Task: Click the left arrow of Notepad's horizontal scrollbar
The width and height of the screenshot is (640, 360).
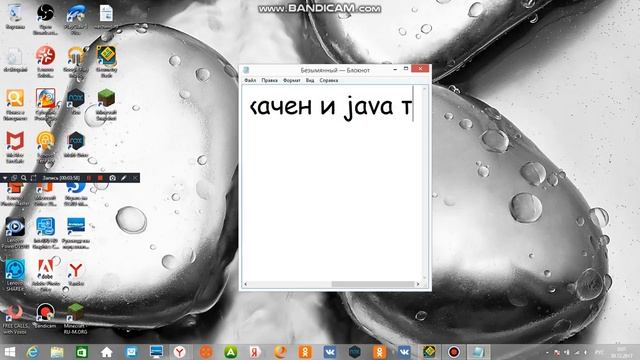Action: tap(245, 284)
